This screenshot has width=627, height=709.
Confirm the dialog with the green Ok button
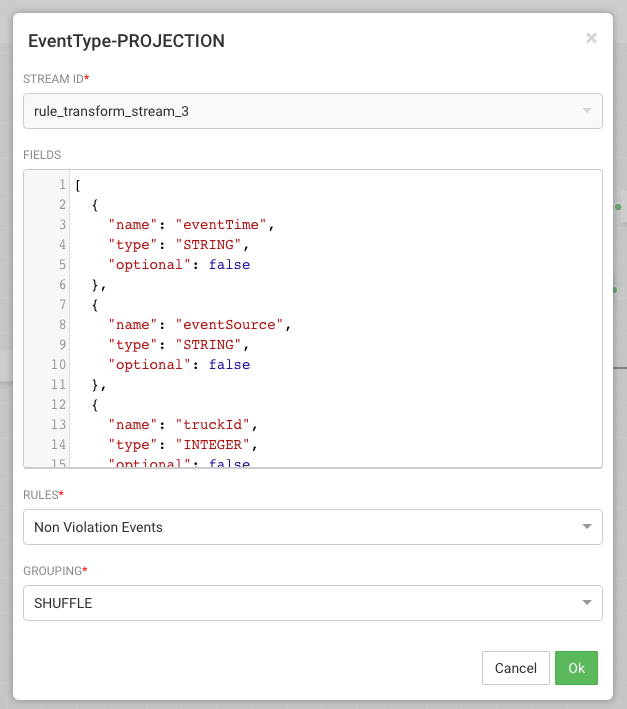tap(576, 668)
